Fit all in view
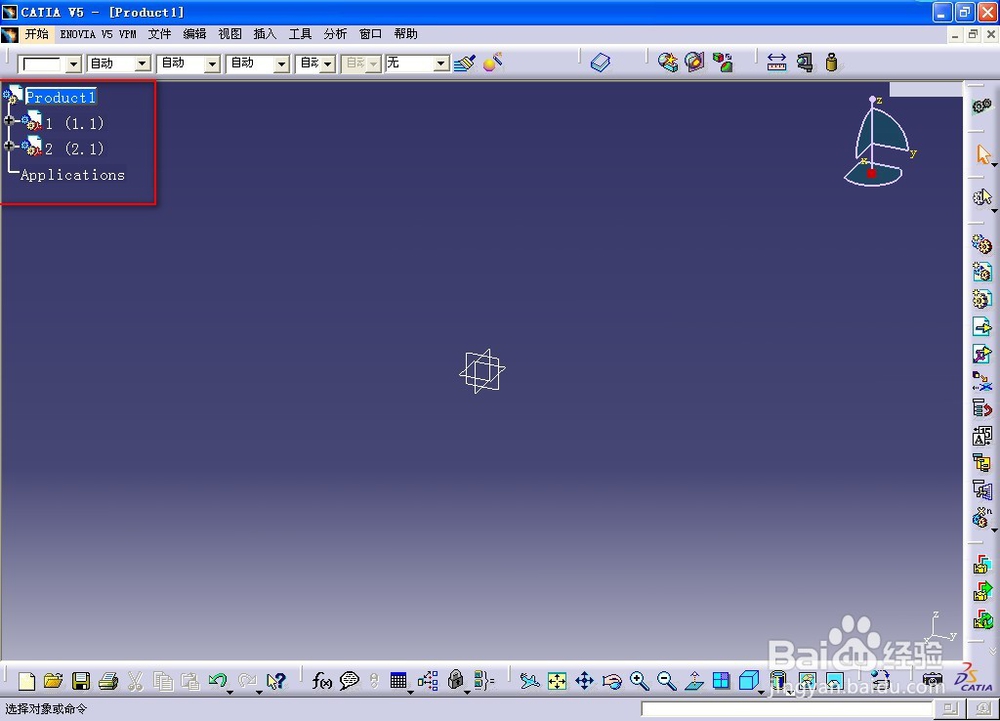Image resolution: width=1000 pixels, height=721 pixels. [557, 681]
